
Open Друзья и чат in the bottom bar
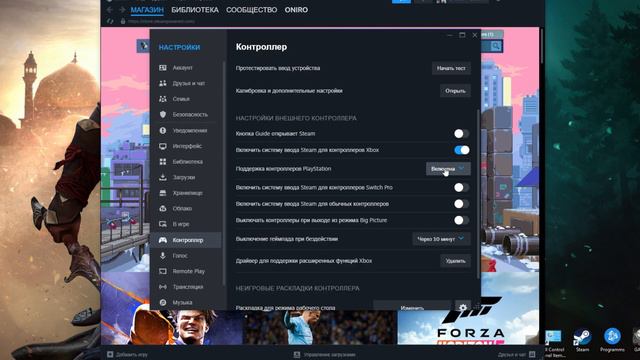click(517, 354)
